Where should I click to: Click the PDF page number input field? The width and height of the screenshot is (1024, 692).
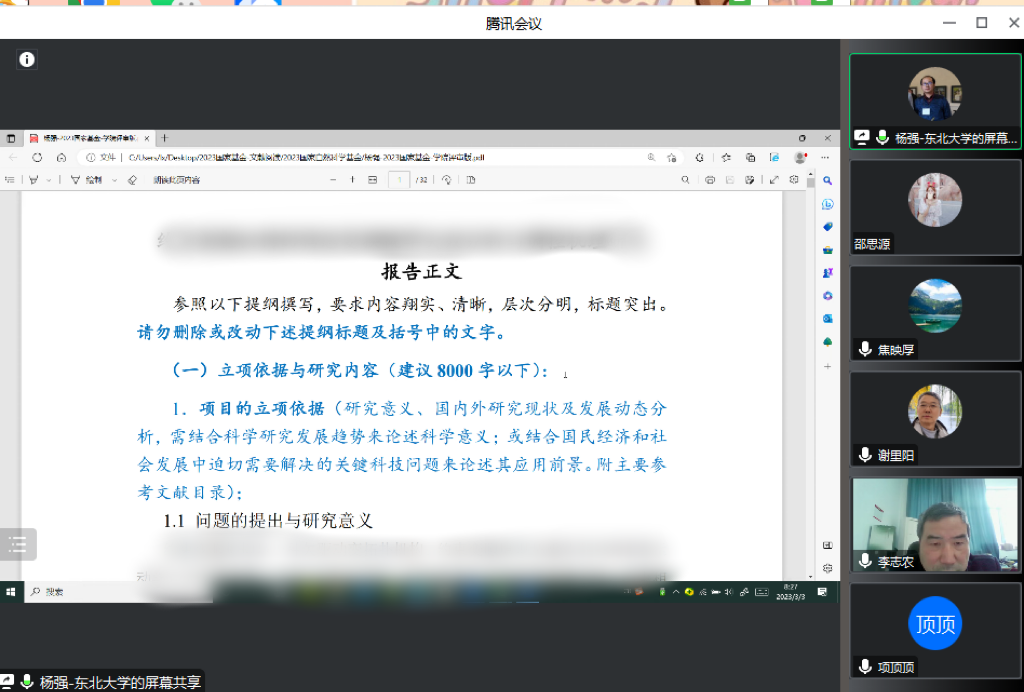click(x=398, y=180)
